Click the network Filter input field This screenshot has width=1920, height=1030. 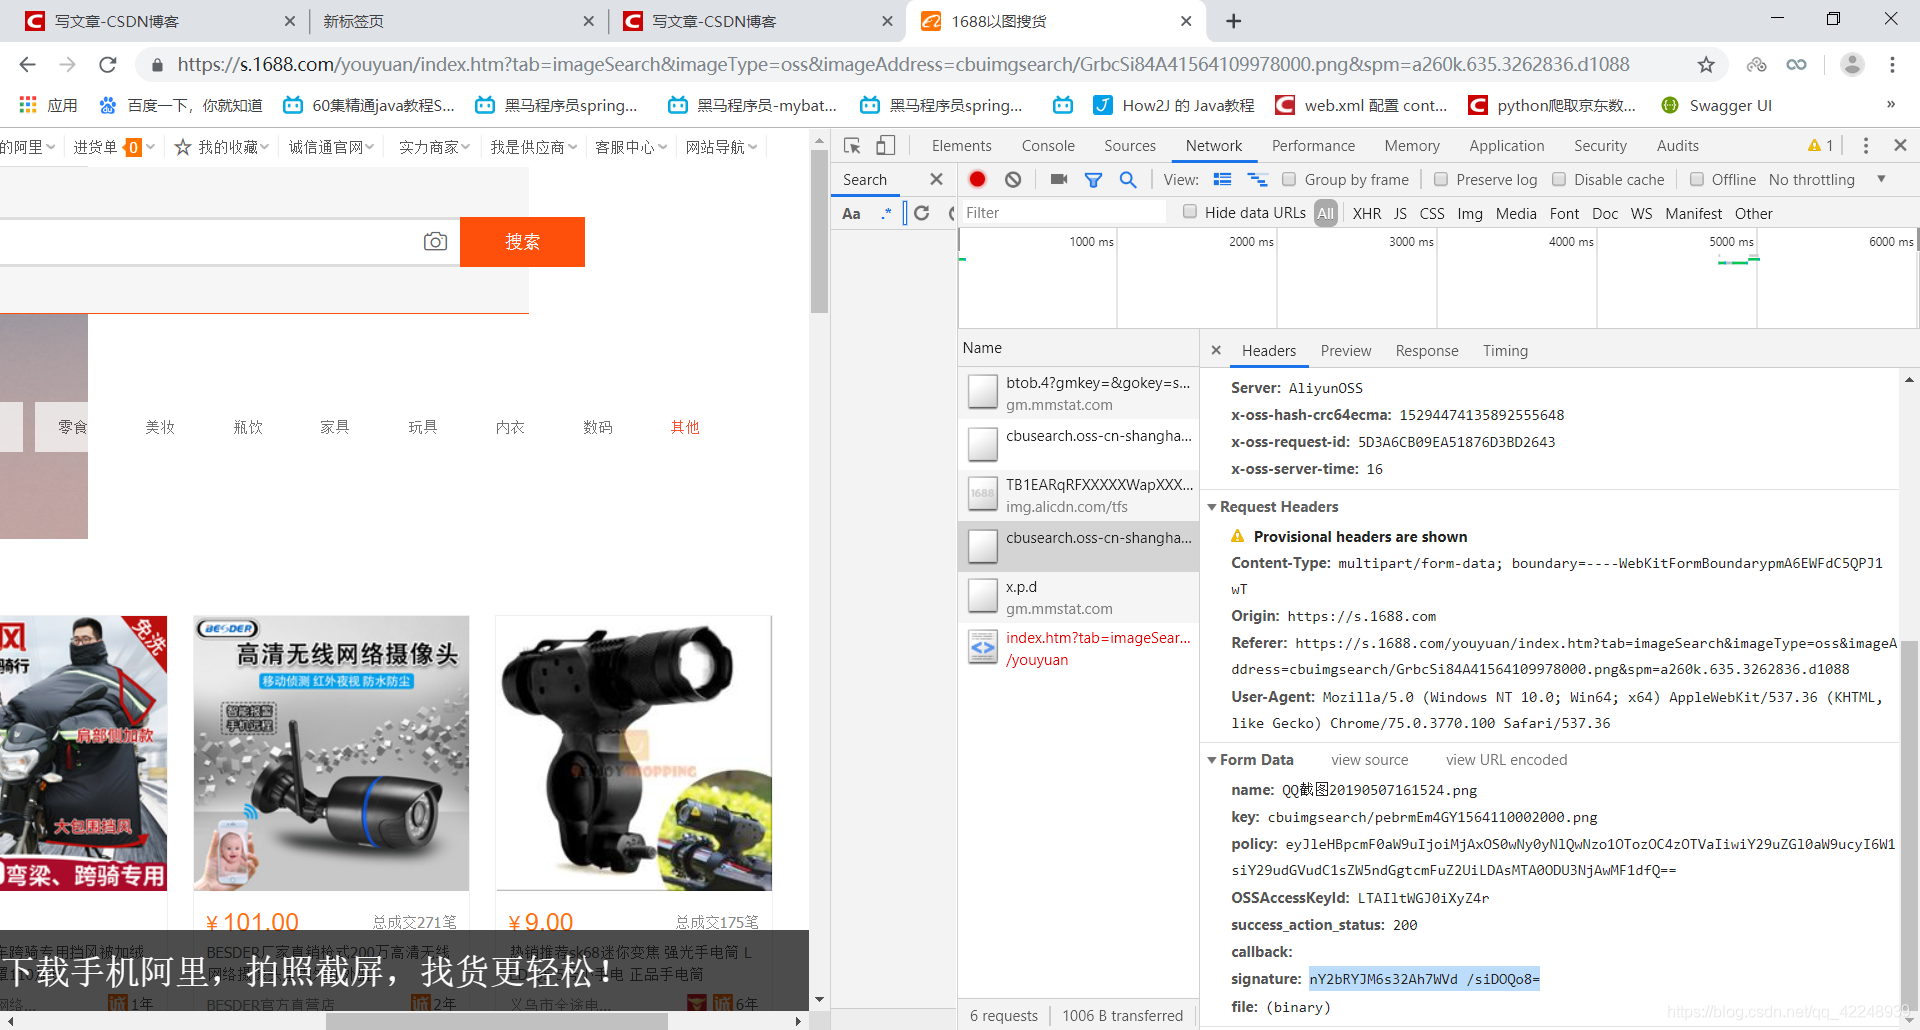coord(1064,213)
